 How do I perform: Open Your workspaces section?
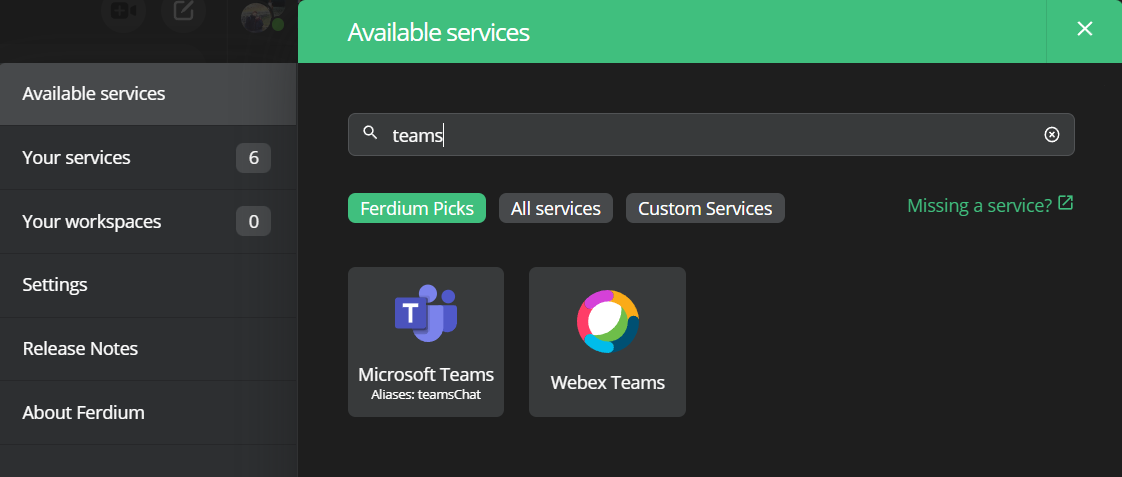click(x=148, y=222)
